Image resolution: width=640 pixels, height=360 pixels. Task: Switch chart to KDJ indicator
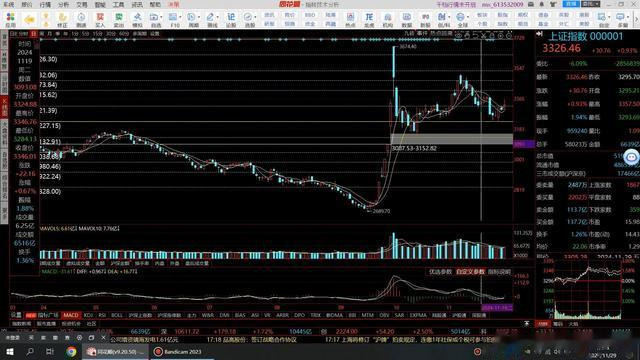click(88, 315)
